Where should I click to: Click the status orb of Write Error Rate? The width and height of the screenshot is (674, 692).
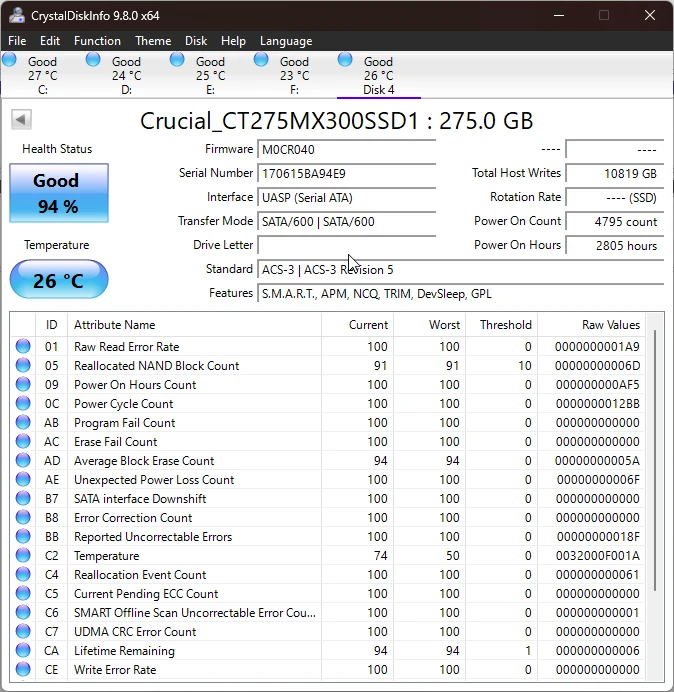click(x=23, y=669)
